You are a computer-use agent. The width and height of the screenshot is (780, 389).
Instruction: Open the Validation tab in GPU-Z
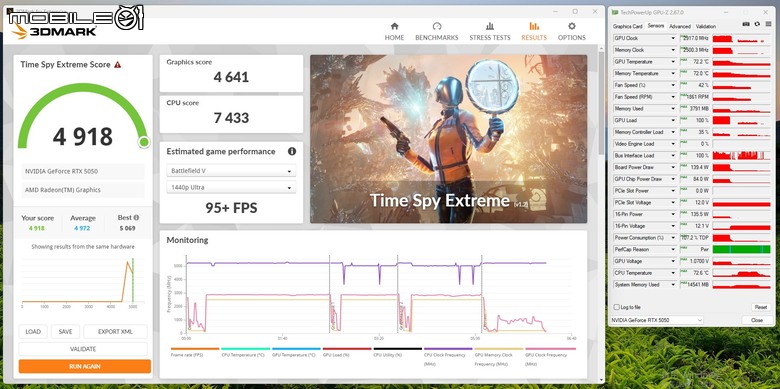pos(705,26)
